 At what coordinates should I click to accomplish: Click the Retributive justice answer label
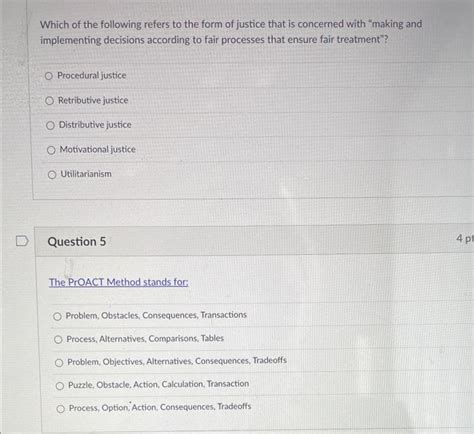coord(93,100)
